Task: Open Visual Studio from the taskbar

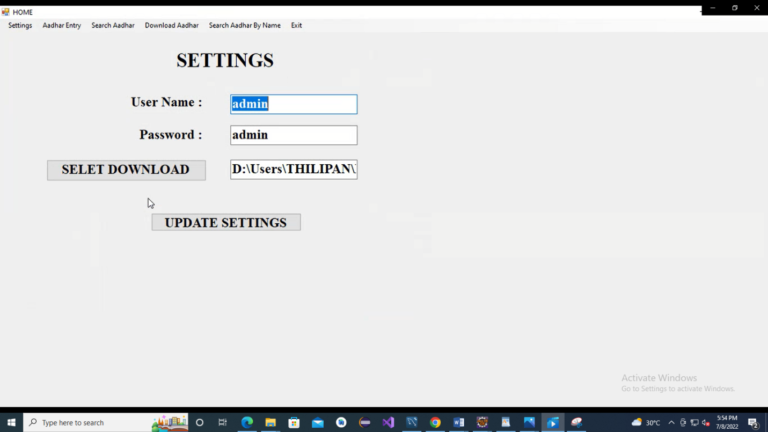Action: [388, 422]
